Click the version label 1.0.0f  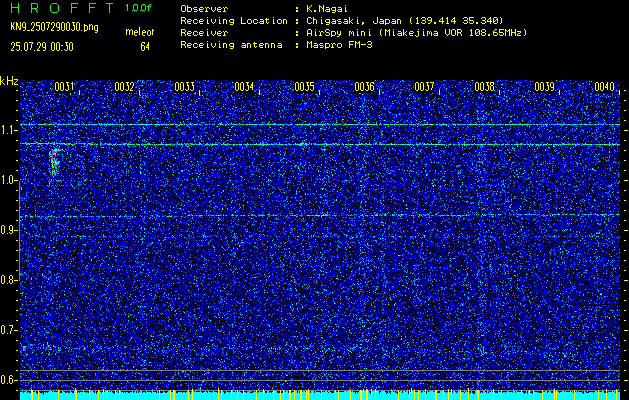[x=138, y=8]
